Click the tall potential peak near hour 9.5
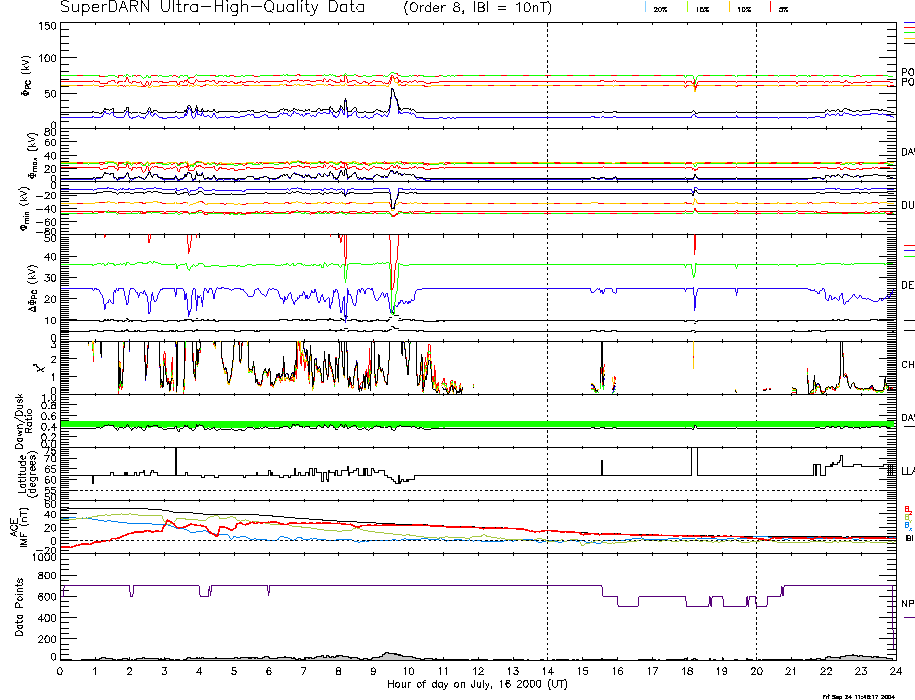The width and height of the screenshot is (915, 700). tap(393, 92)
